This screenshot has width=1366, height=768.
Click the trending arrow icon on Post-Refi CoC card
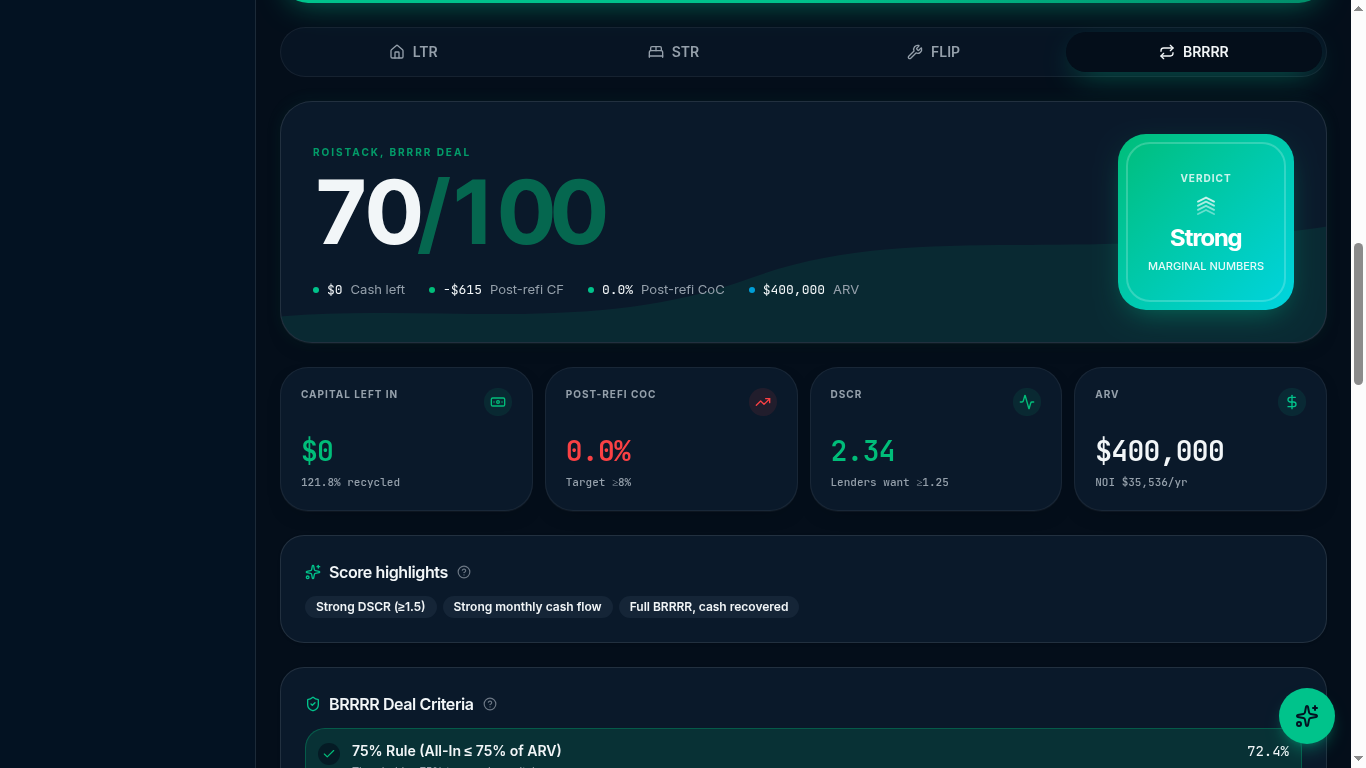(x=763, y=402)
